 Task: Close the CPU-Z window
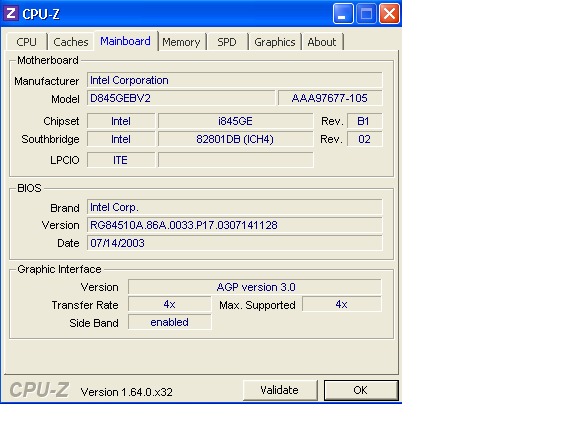(389, 14)
